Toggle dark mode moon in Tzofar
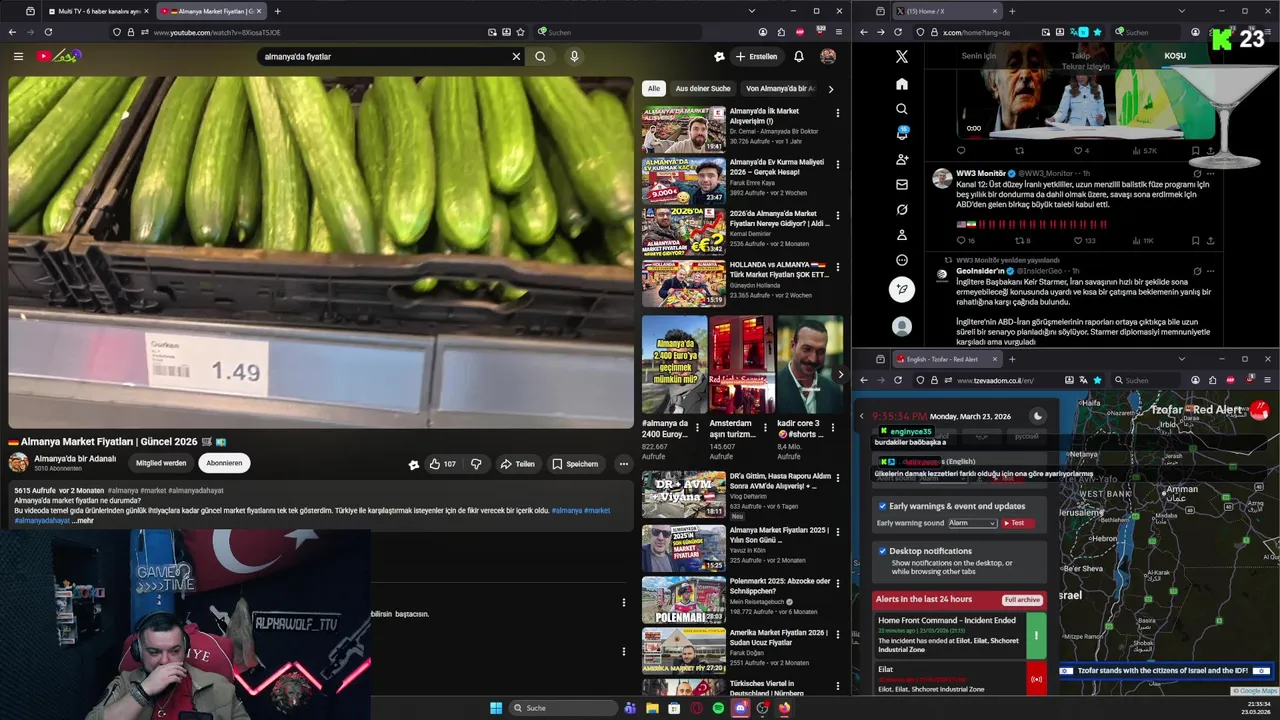The width and height of the screenshot is (1280, 720). (1038, 416)
